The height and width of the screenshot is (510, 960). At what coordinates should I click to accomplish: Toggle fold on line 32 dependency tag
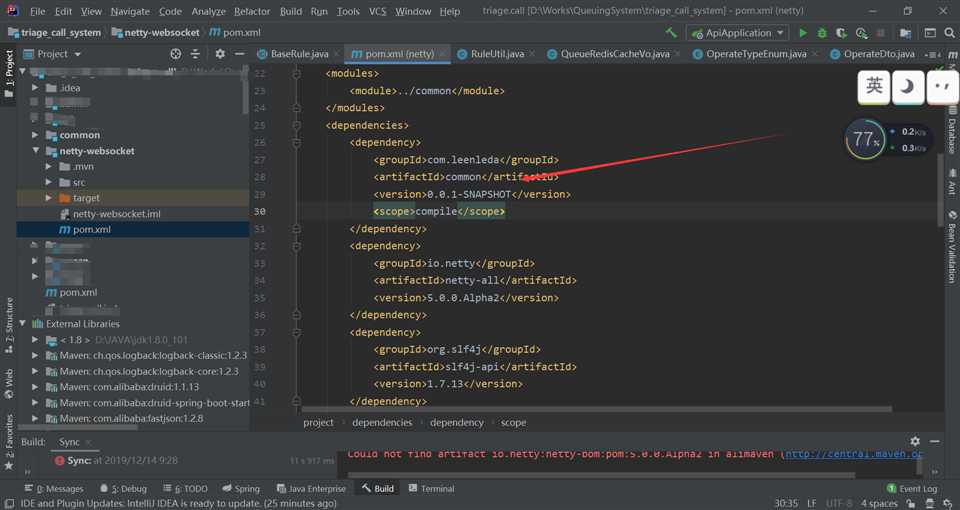(296, 246)
